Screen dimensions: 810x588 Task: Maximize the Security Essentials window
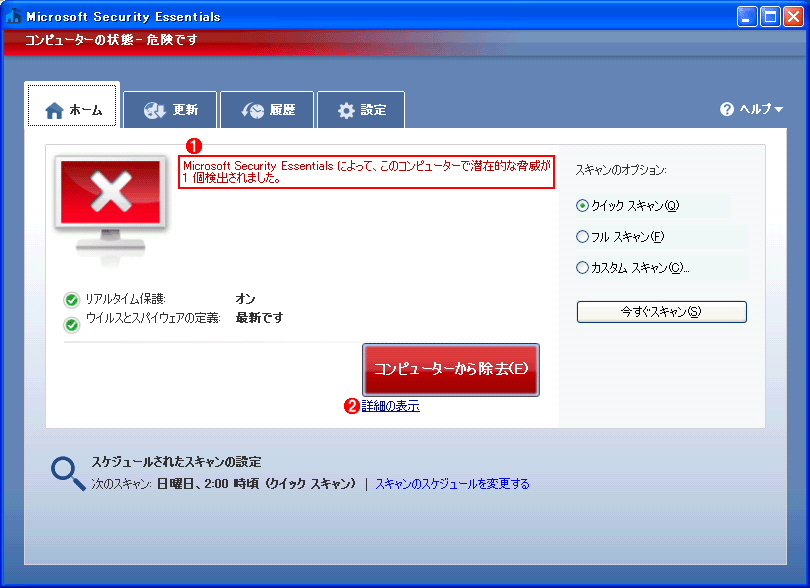click(x=770, y=17)
